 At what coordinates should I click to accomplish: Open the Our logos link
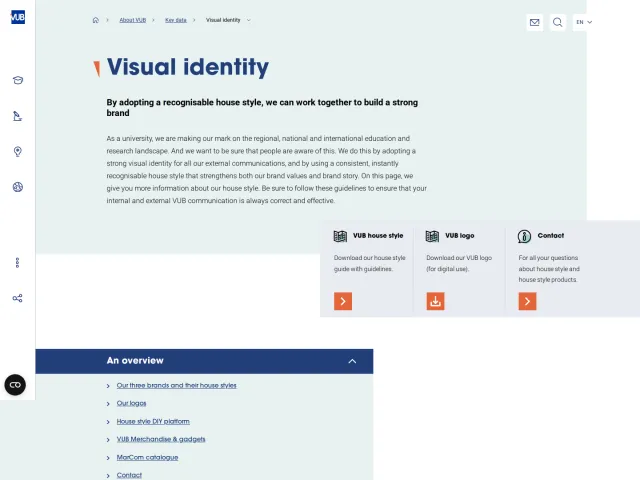point(131,403)
